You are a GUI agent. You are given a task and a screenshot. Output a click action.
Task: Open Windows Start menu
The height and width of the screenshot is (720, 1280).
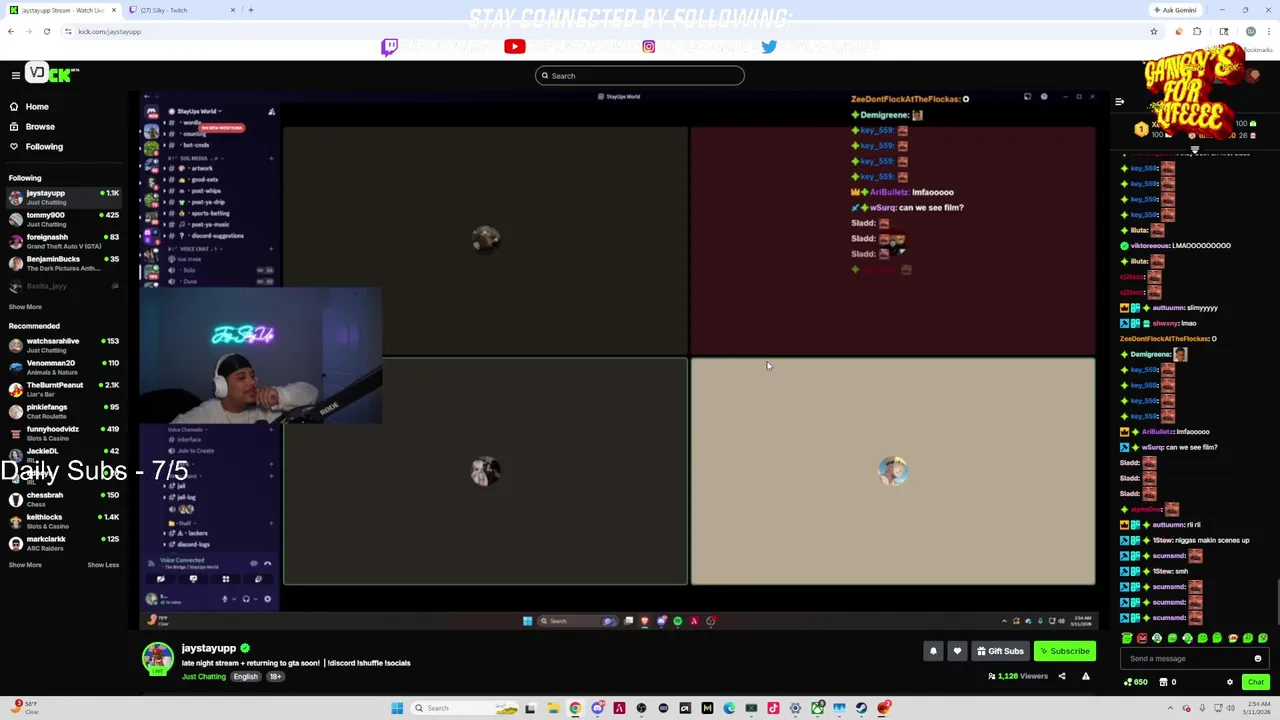(x=397, y=708)
